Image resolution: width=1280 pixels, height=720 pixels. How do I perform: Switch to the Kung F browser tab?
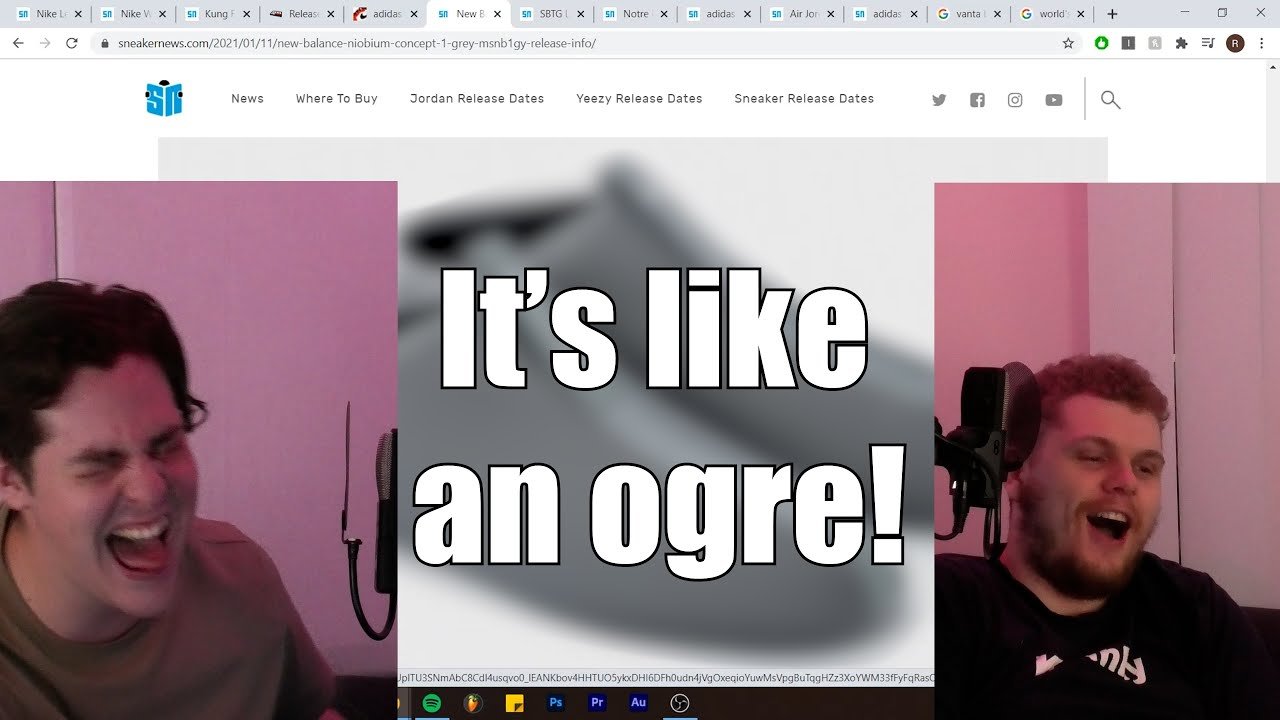215,14
